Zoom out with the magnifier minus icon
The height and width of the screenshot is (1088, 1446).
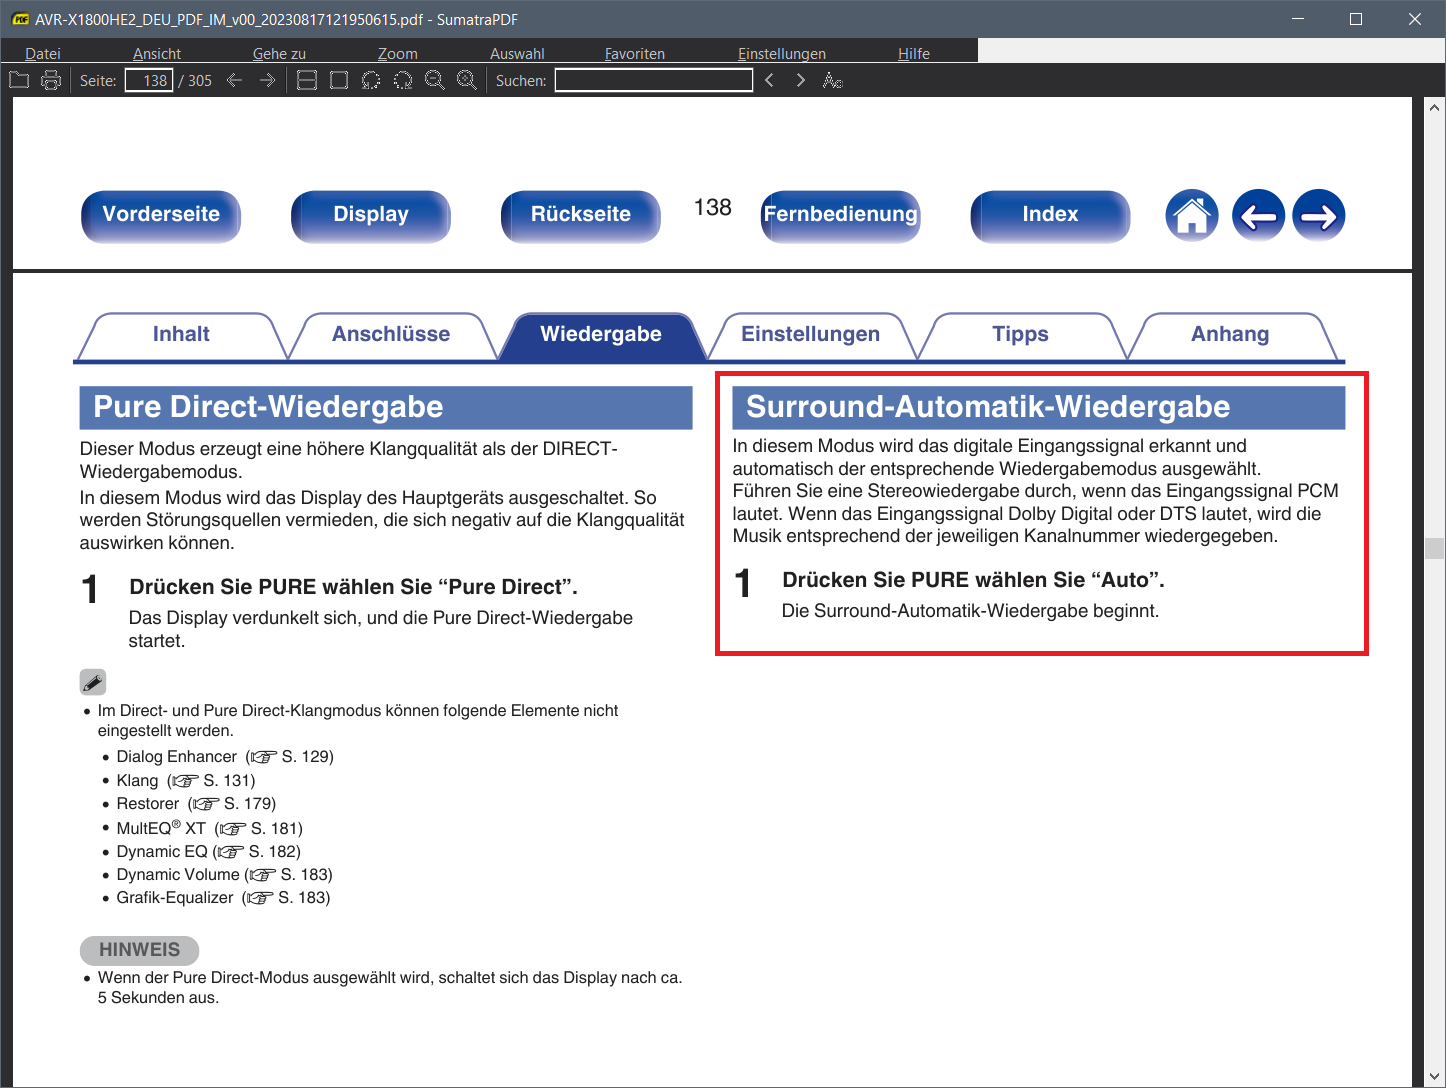click(435, 80)
